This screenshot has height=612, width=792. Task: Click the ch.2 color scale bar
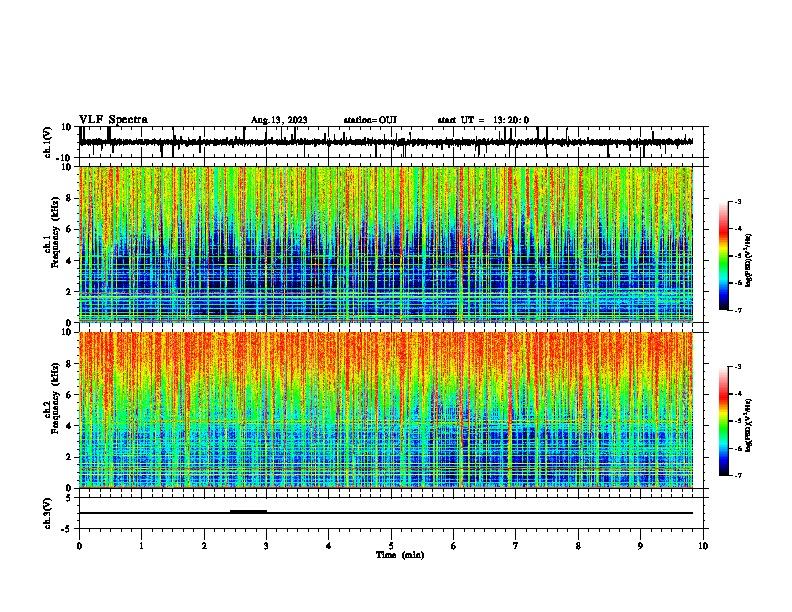(723, 421)
